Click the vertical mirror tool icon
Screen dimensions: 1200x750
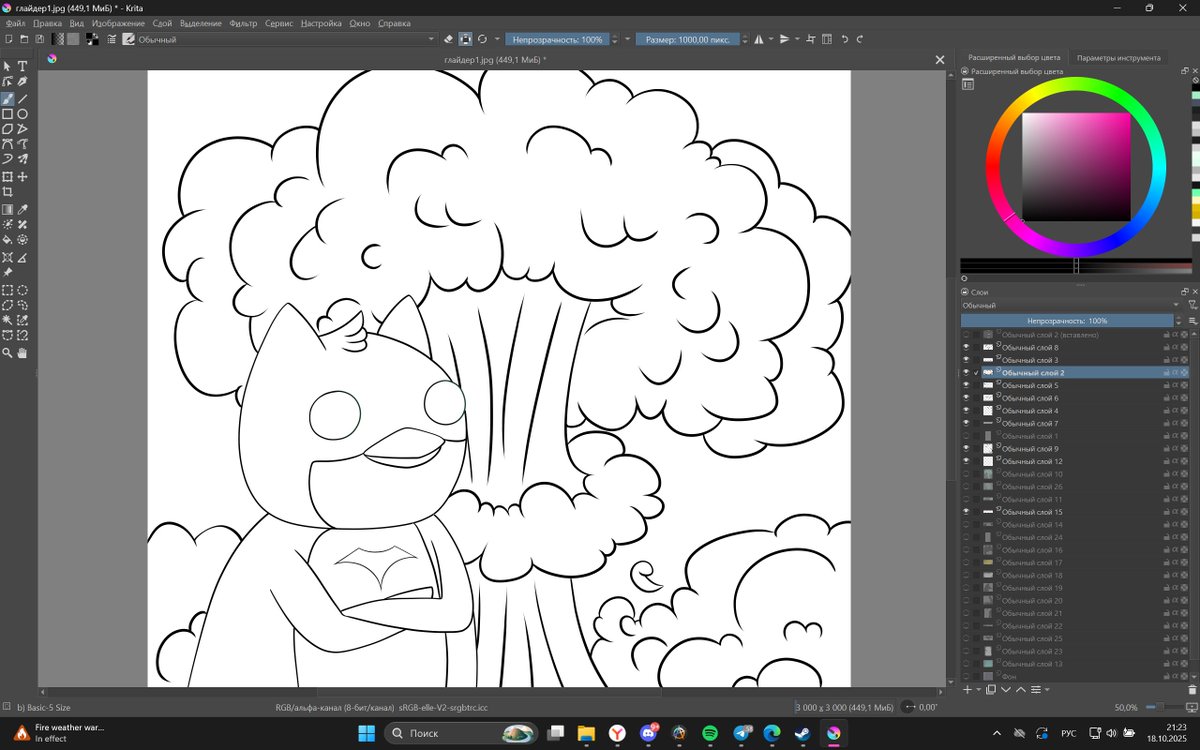(784, 39)
